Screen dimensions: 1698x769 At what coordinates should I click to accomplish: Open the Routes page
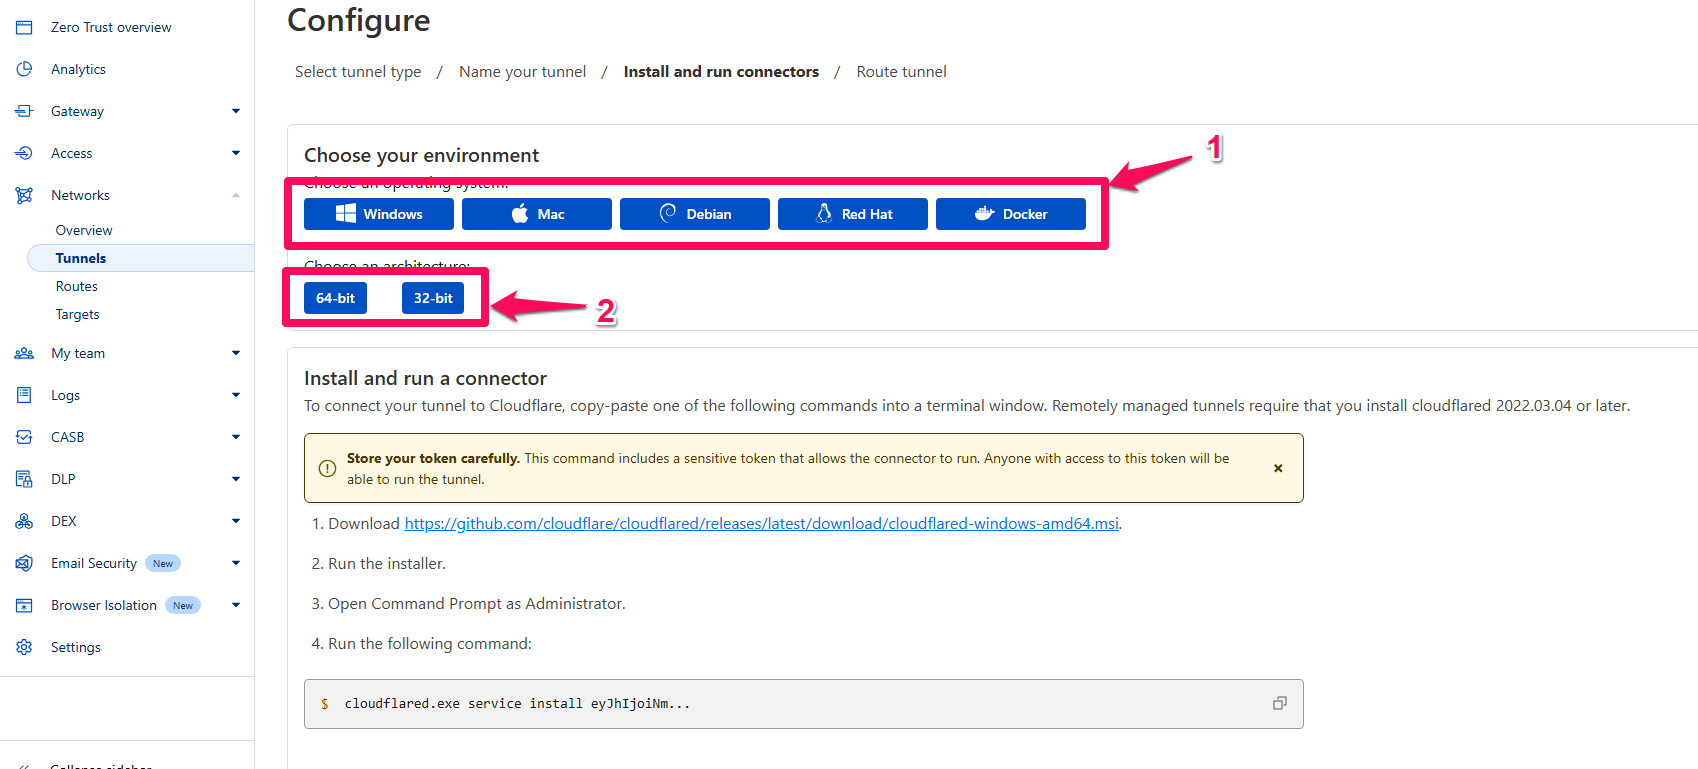(x=77, y=286)
